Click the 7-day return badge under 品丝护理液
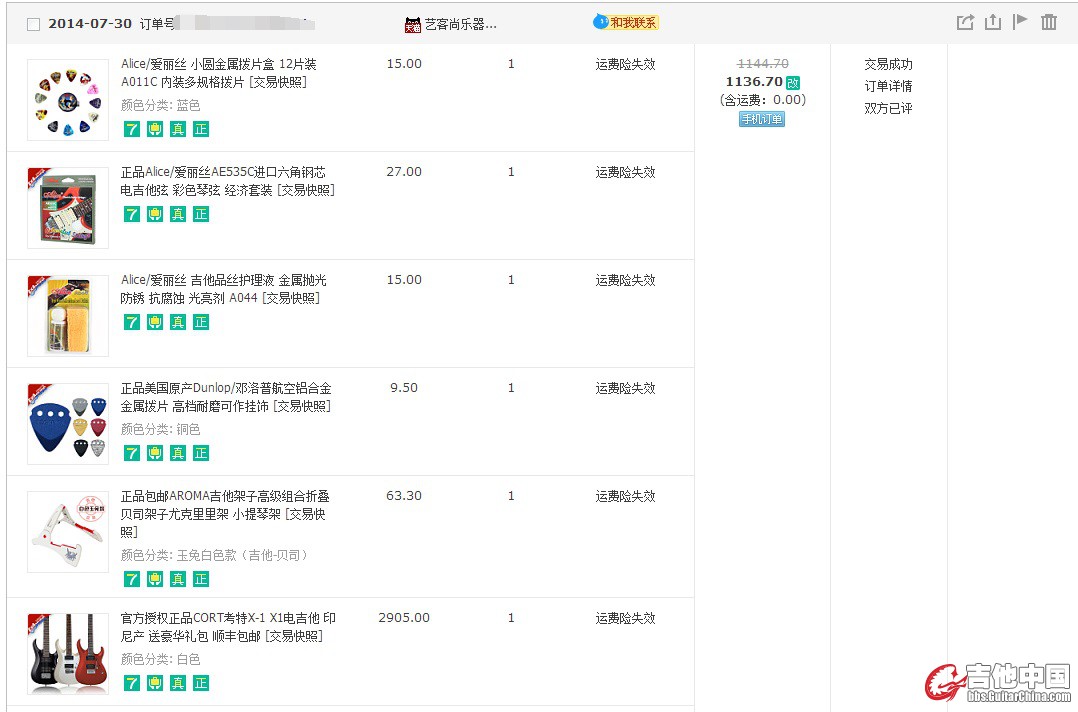 point(132,322)
